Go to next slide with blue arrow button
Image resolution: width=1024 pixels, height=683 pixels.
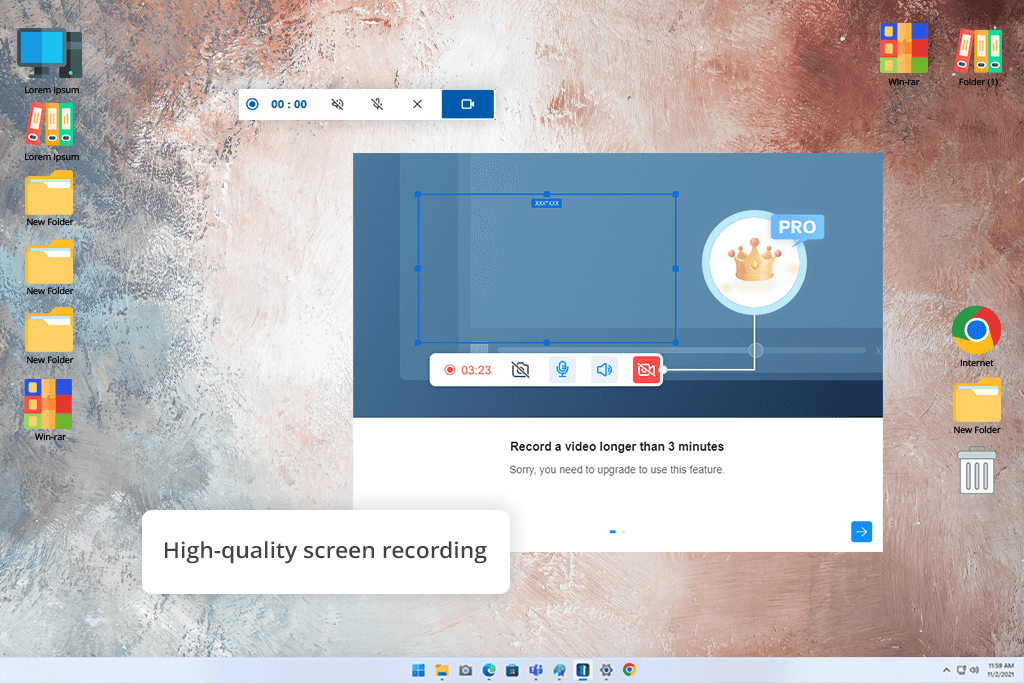click(861, 532)
